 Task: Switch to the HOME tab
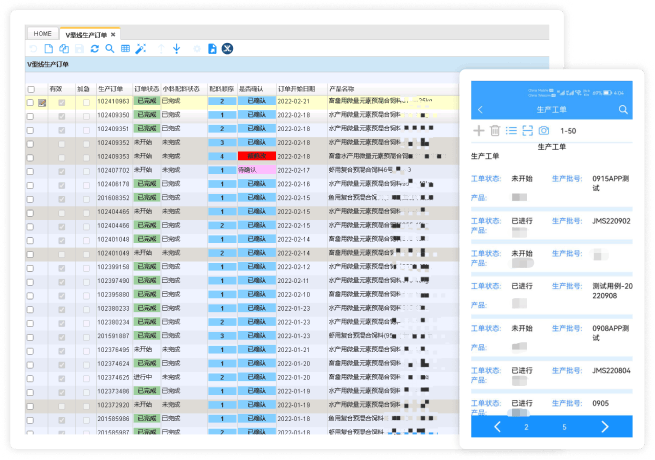pyautogui.click(x=43, y=34)
